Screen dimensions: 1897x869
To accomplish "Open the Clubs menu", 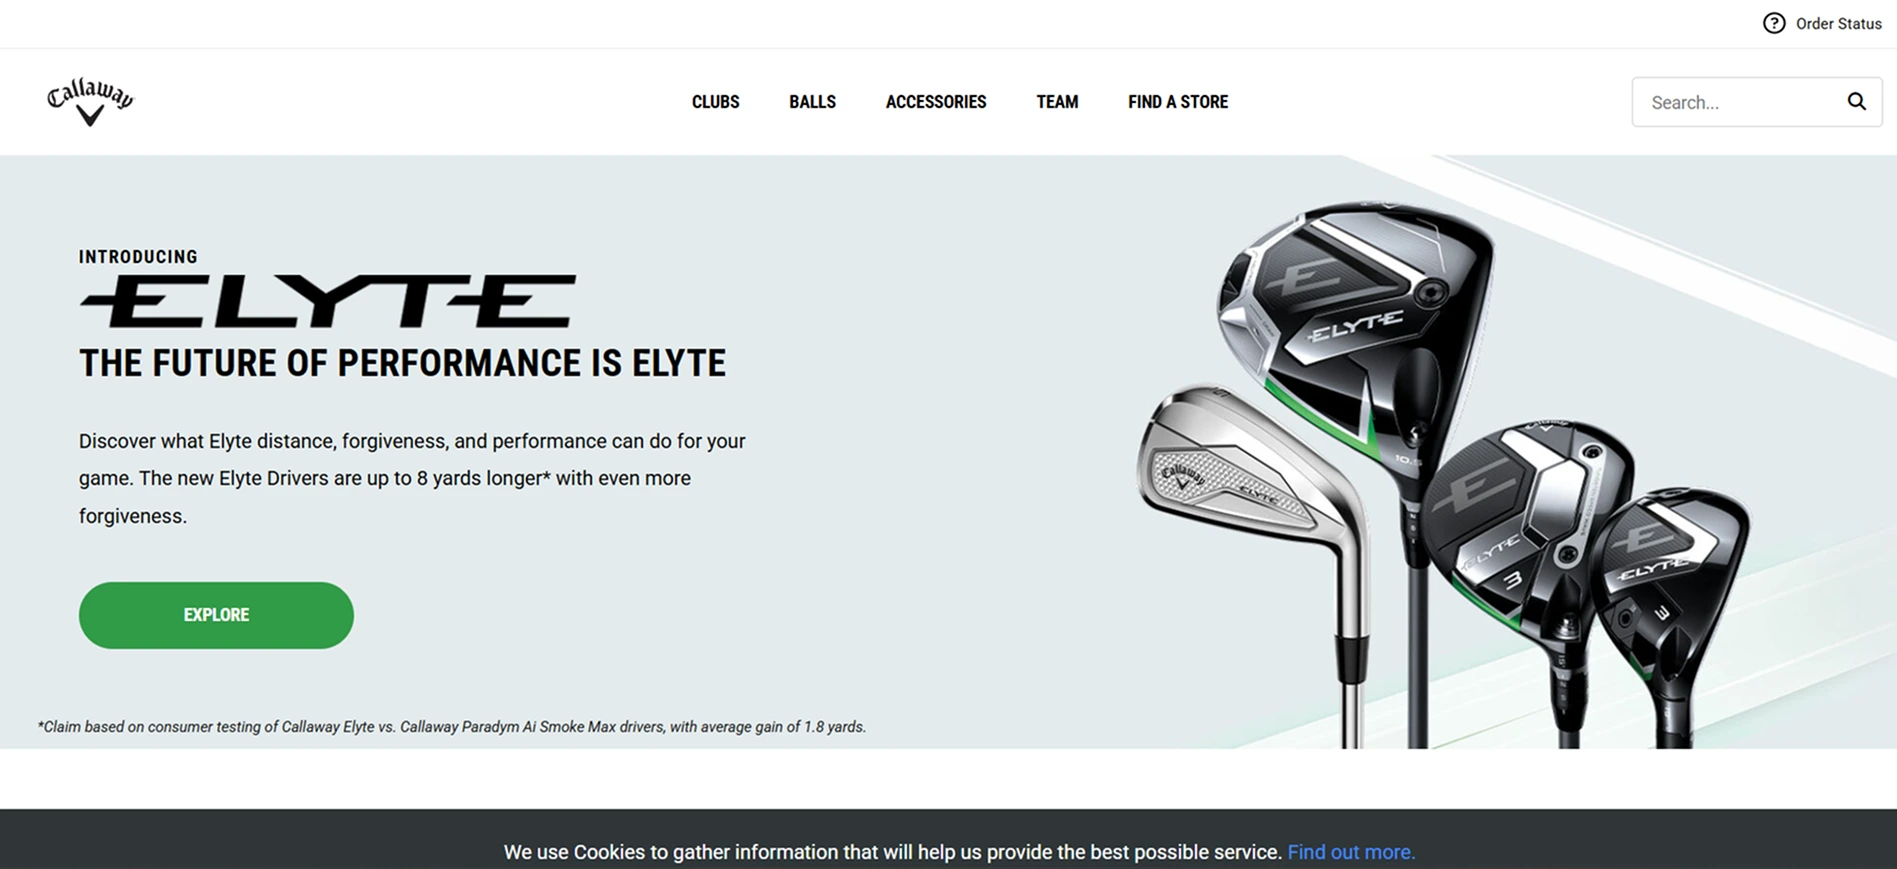I will [x=715, y=102].
